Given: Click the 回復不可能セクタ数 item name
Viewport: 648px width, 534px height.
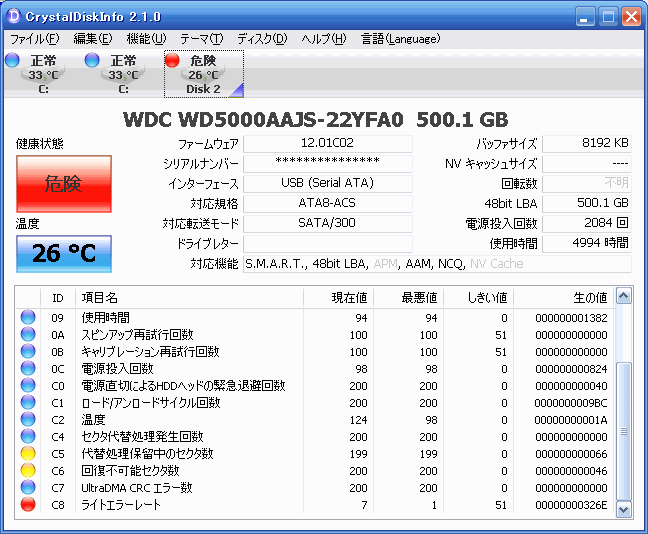Looking at the screenshot, I should pyautogui.click(x=130, y=471).
